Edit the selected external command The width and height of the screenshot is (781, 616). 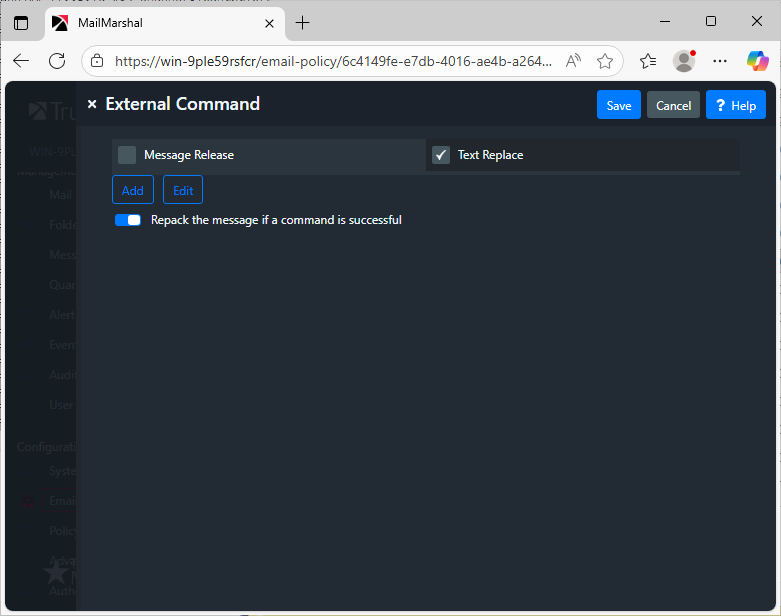click(x=183, y=190)
